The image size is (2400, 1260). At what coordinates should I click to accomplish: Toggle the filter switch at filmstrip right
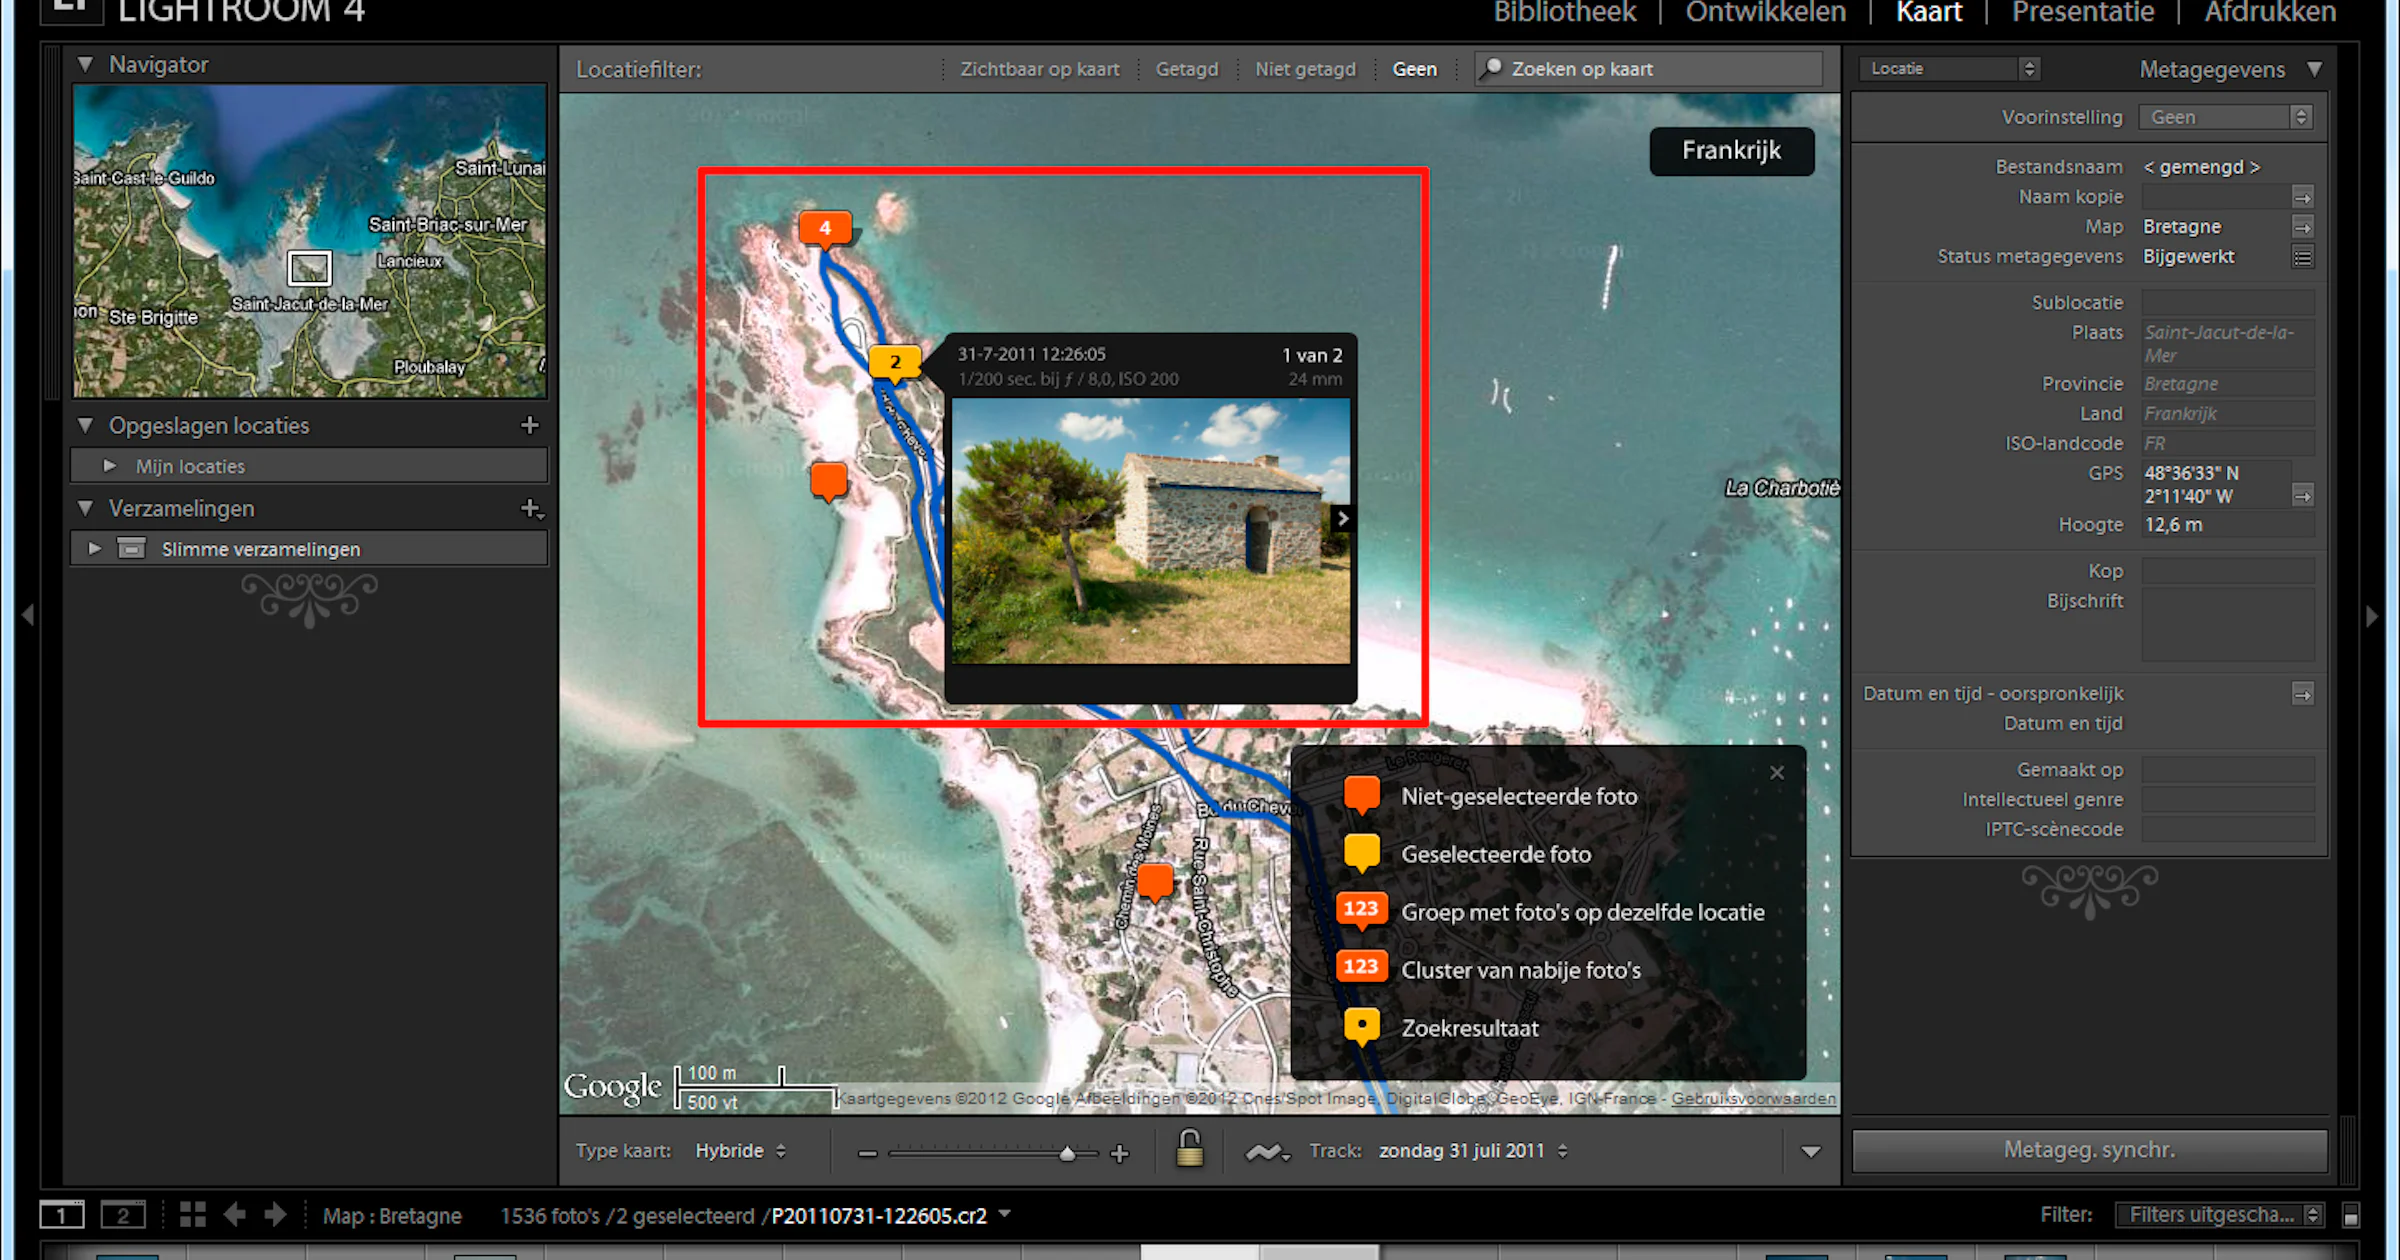[2351, 1215]
